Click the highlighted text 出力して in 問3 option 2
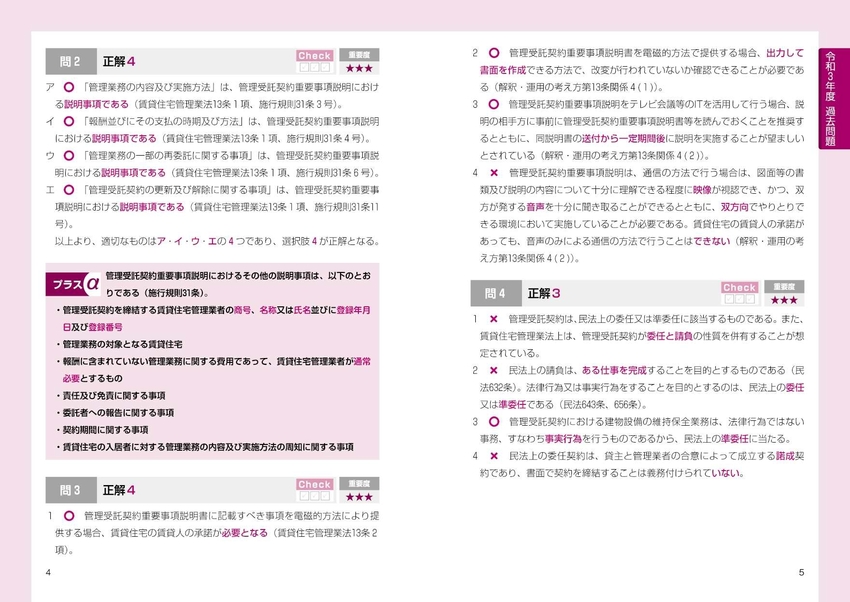Image resolution: width=850 pixels, height=602 pixels. click(x=785, y=53)
